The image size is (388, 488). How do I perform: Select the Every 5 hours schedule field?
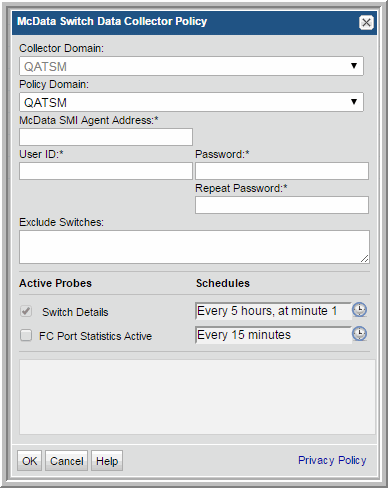click(273, 311)
